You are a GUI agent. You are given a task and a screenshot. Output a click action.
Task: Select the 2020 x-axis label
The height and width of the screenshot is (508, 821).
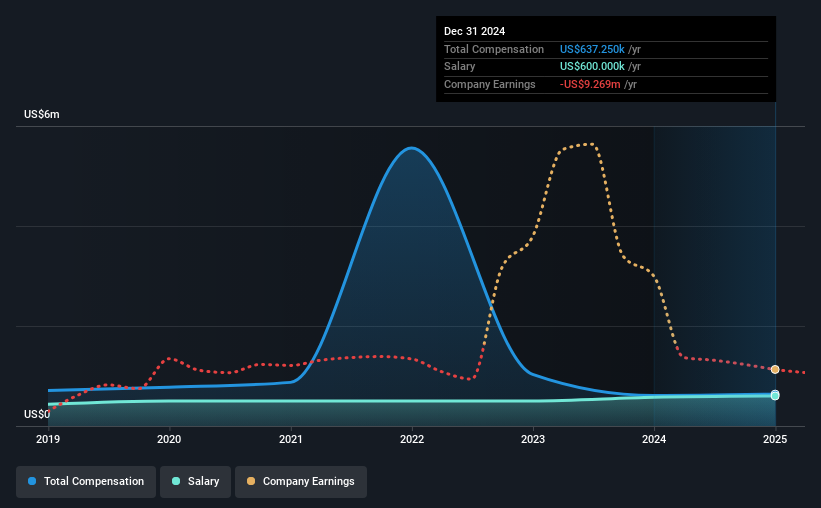pos(169,439)
